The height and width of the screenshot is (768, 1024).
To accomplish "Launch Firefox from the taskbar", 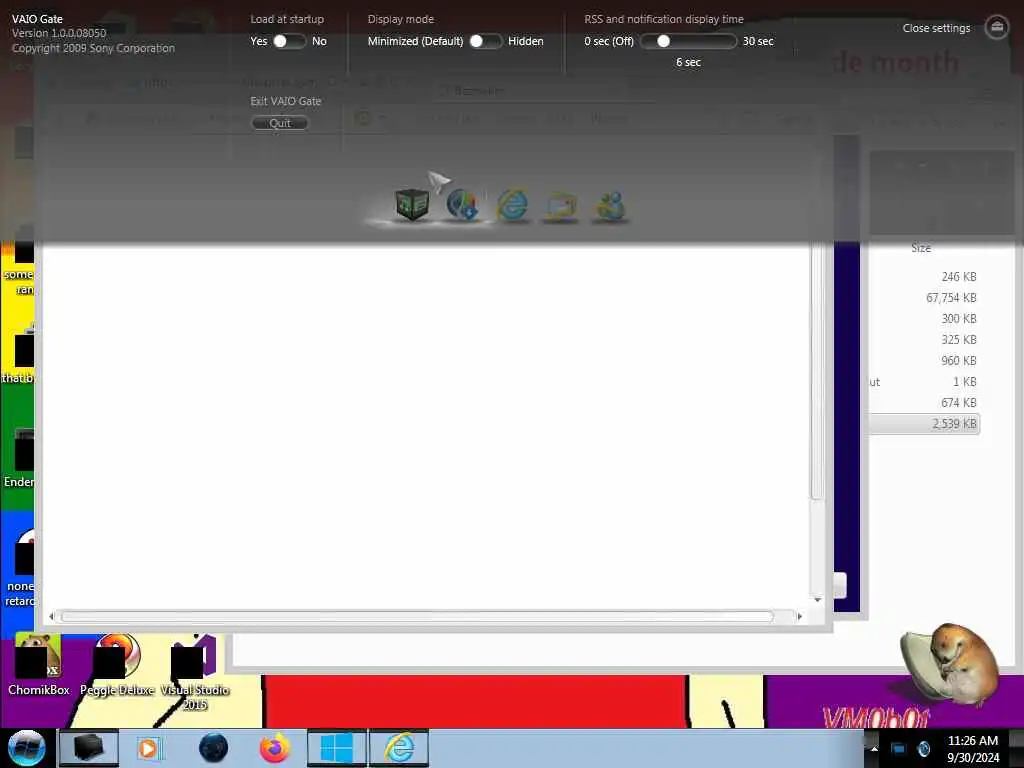I will 275,748.
